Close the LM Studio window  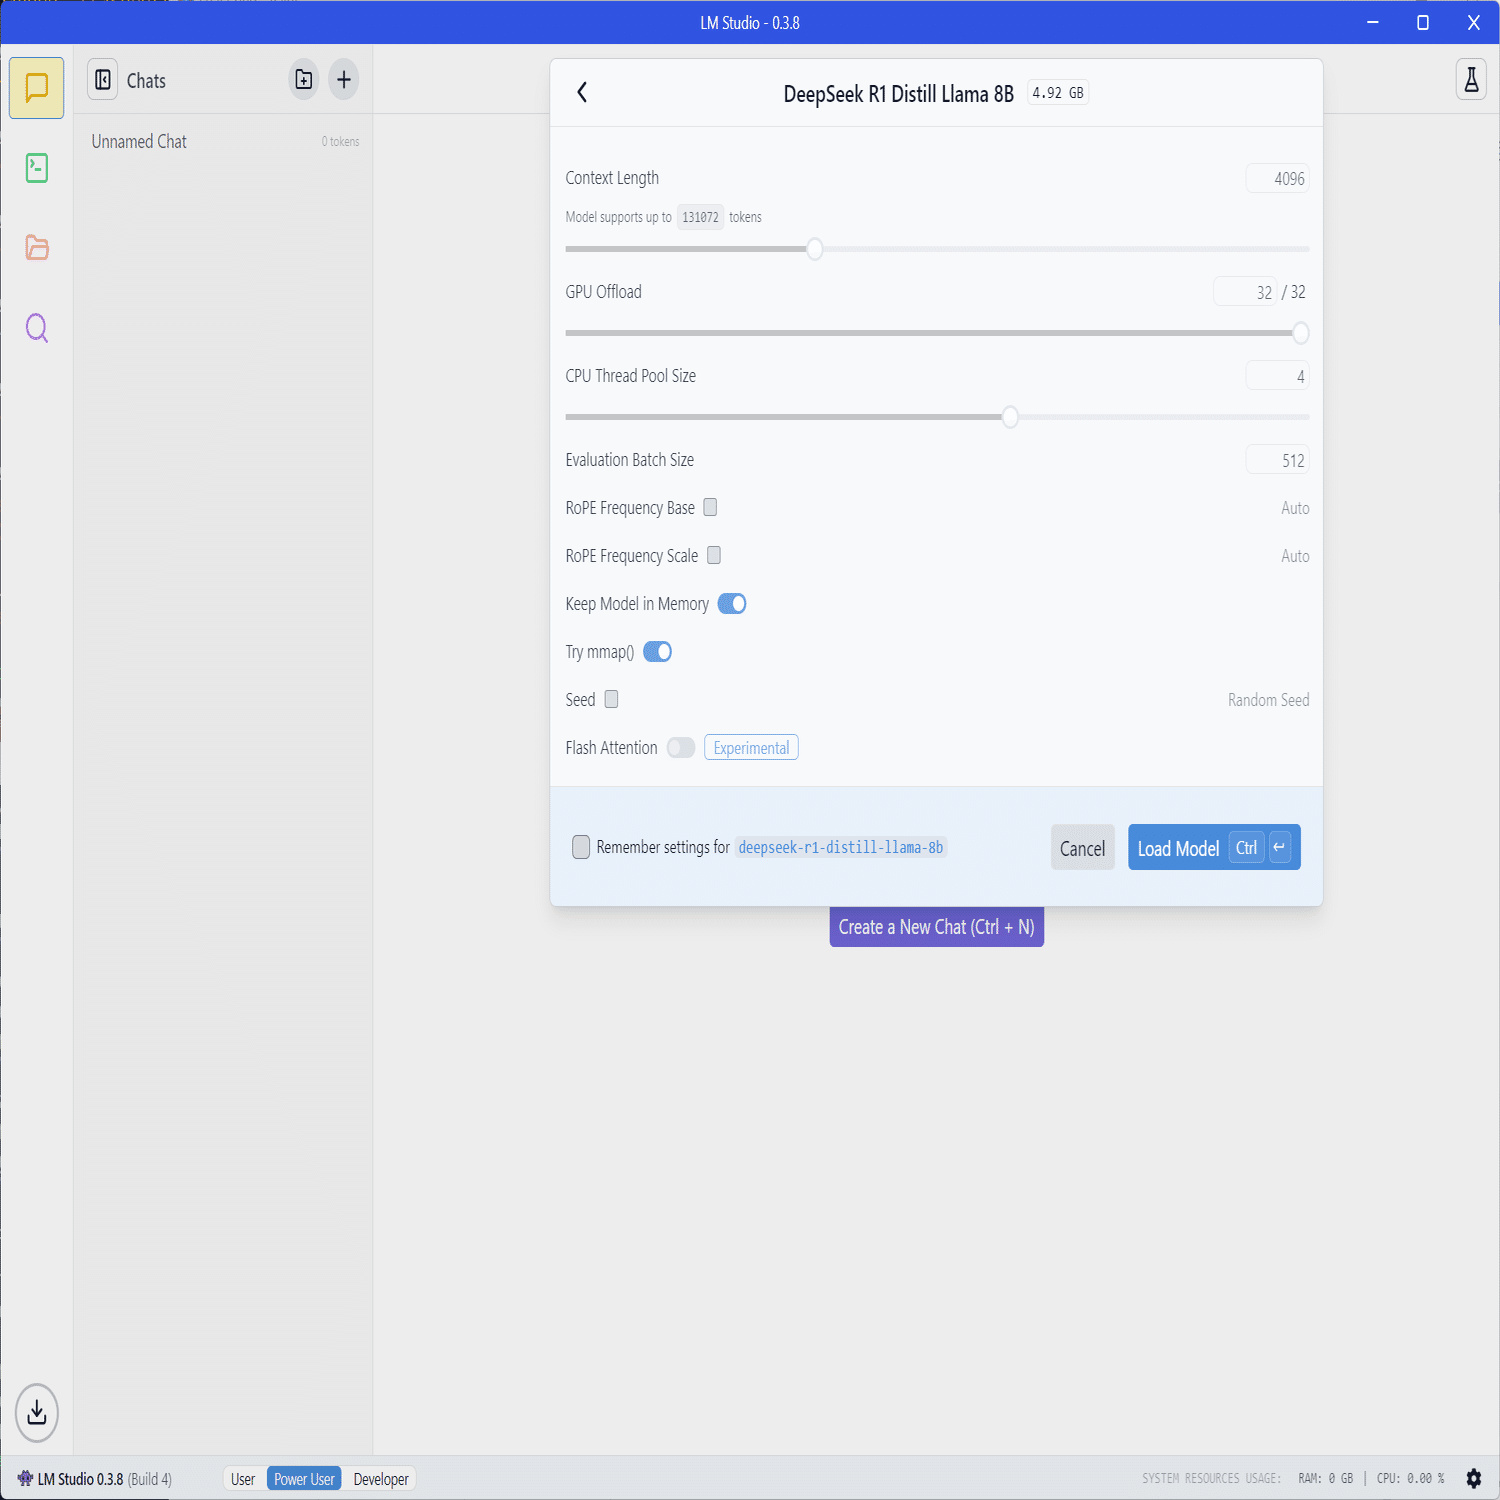coord(1474,22)
